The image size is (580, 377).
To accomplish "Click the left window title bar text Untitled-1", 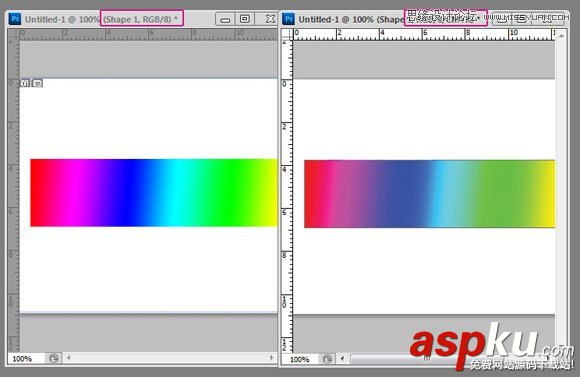I will click(45, 19).
